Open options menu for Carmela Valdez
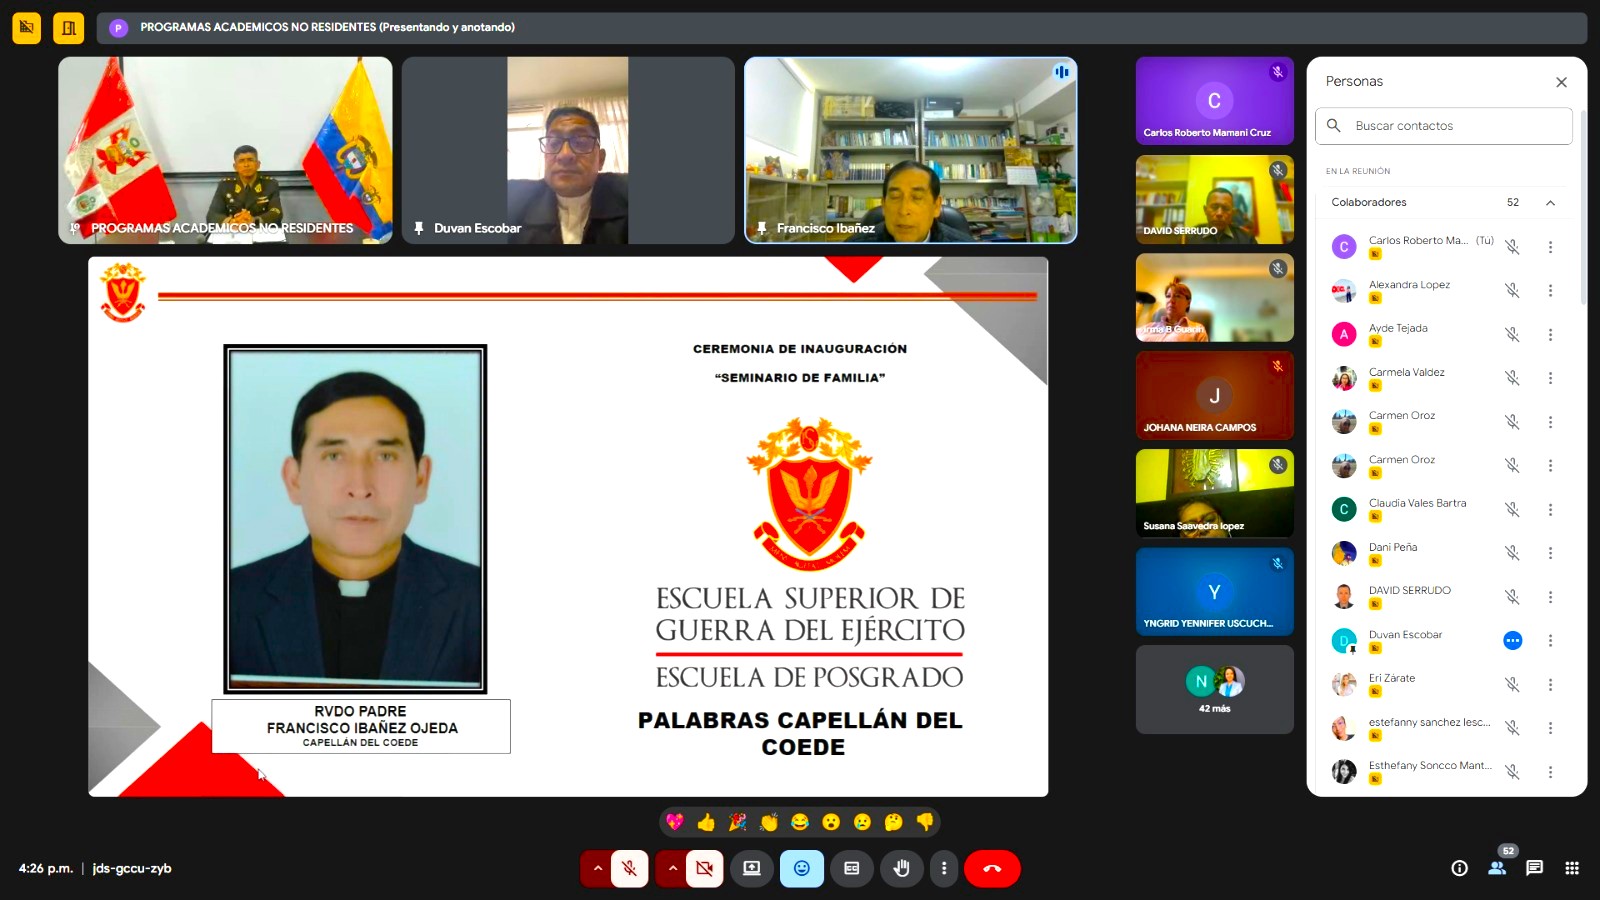The image size is (1600, 900). click(x=1550, y=378)
